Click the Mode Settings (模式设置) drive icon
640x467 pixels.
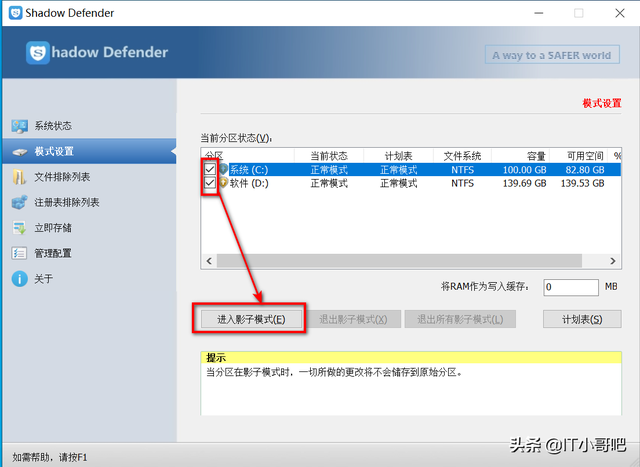coord(19,152)
